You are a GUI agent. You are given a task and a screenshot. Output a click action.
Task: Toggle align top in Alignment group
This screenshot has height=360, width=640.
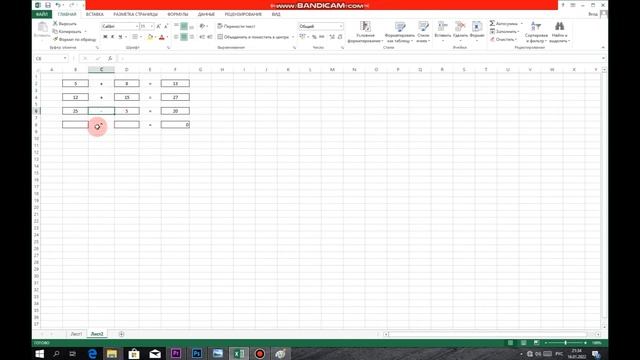click(x=176, y=26)
